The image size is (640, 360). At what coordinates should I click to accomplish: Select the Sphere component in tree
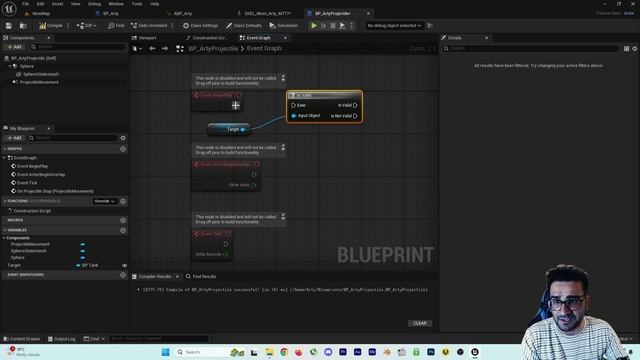tap(27, 66)
